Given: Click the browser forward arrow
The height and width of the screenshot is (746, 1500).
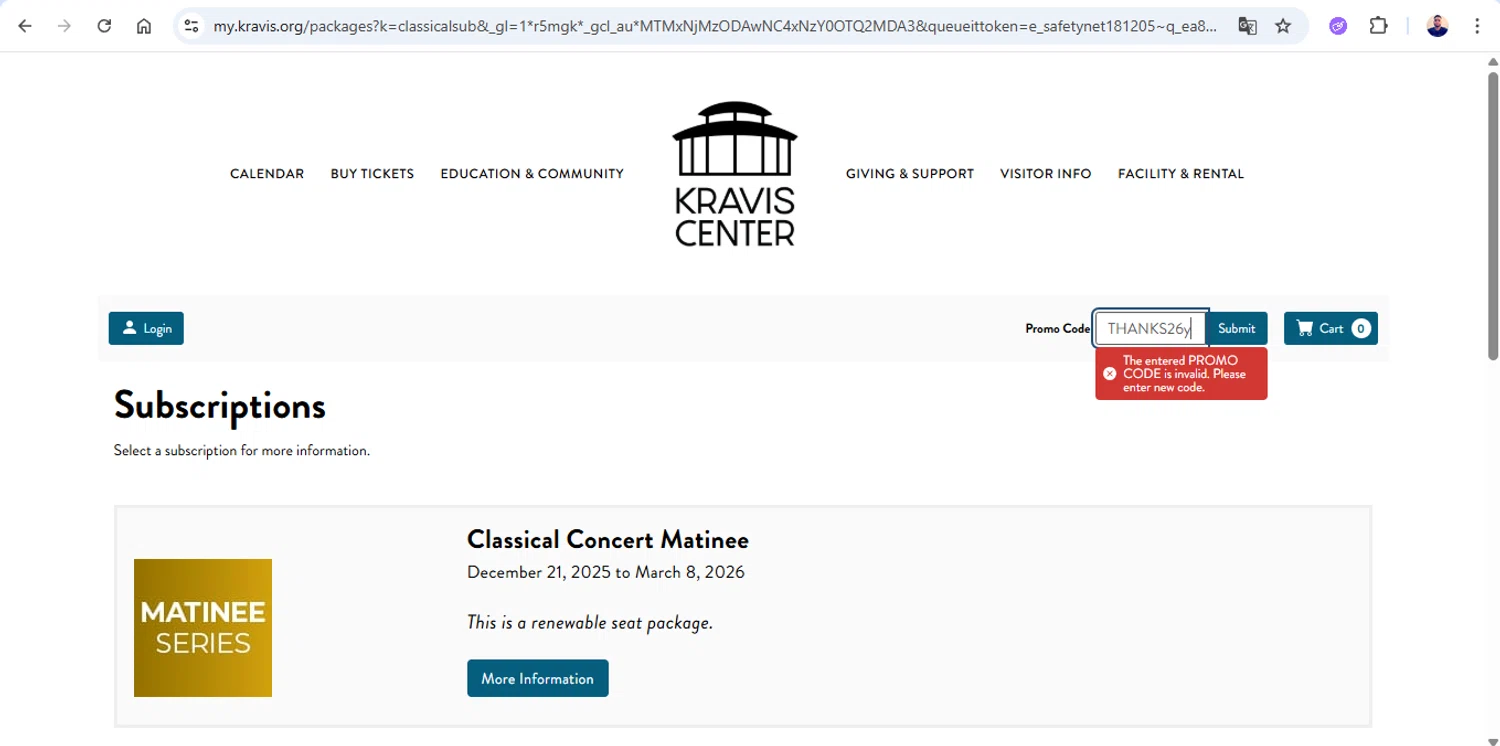Looking at the screenshot, I should click(64, 26).
